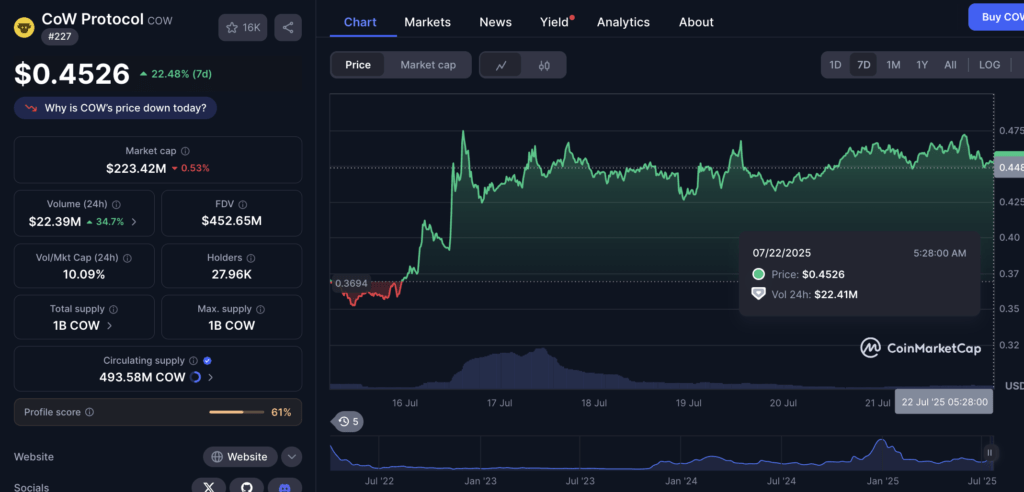1024x492 pixels.
Task: Click the pause handle on range navigator
Action: [x=990, y=452]
